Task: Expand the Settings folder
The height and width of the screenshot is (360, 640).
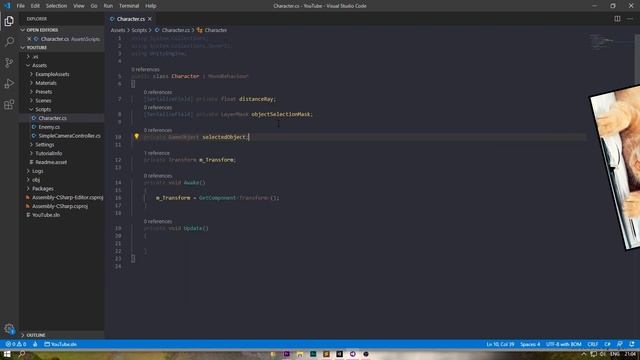Action: pos(44,144)
